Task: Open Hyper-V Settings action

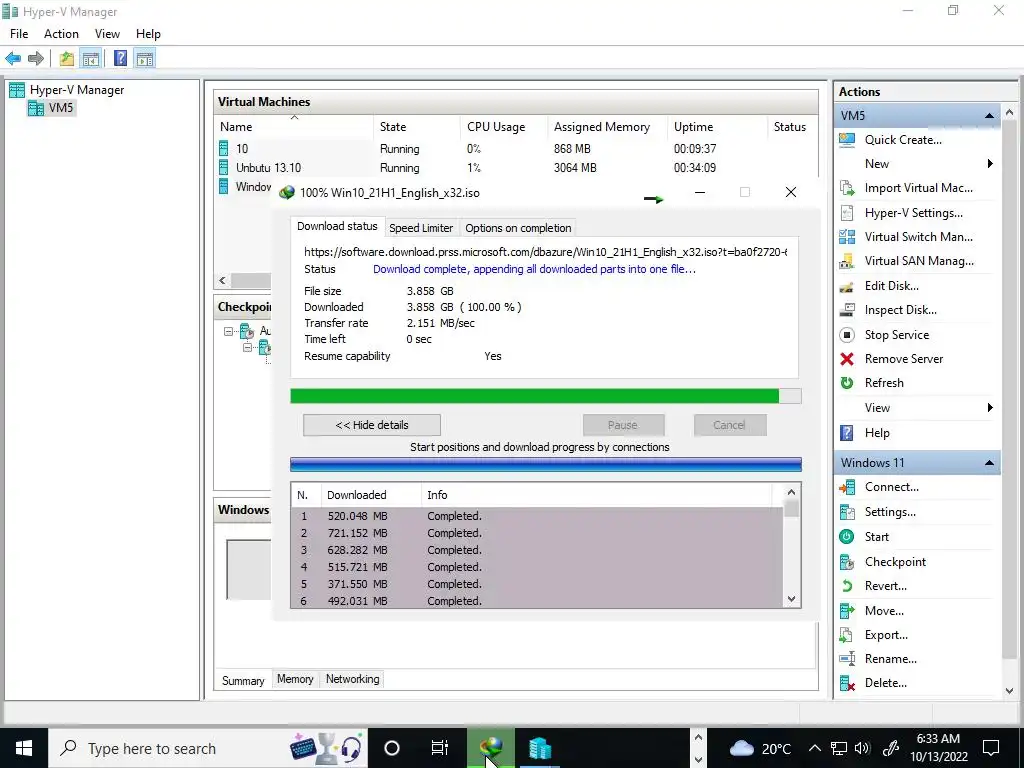Action: [913, 213]
